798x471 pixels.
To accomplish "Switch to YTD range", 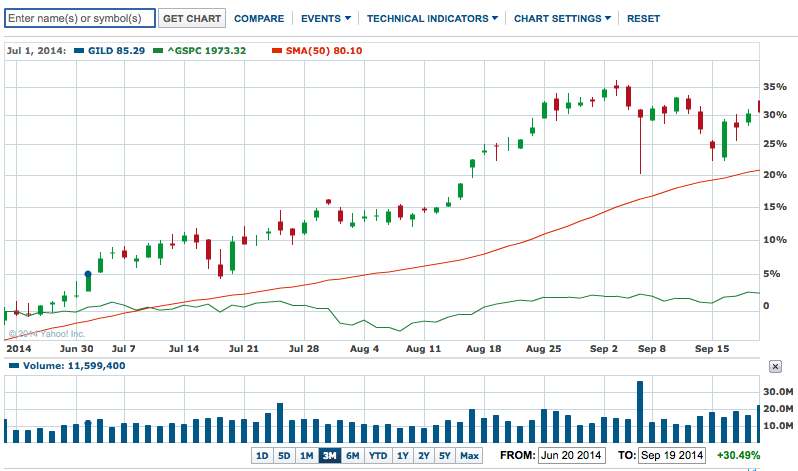I will tap(378, 456).
